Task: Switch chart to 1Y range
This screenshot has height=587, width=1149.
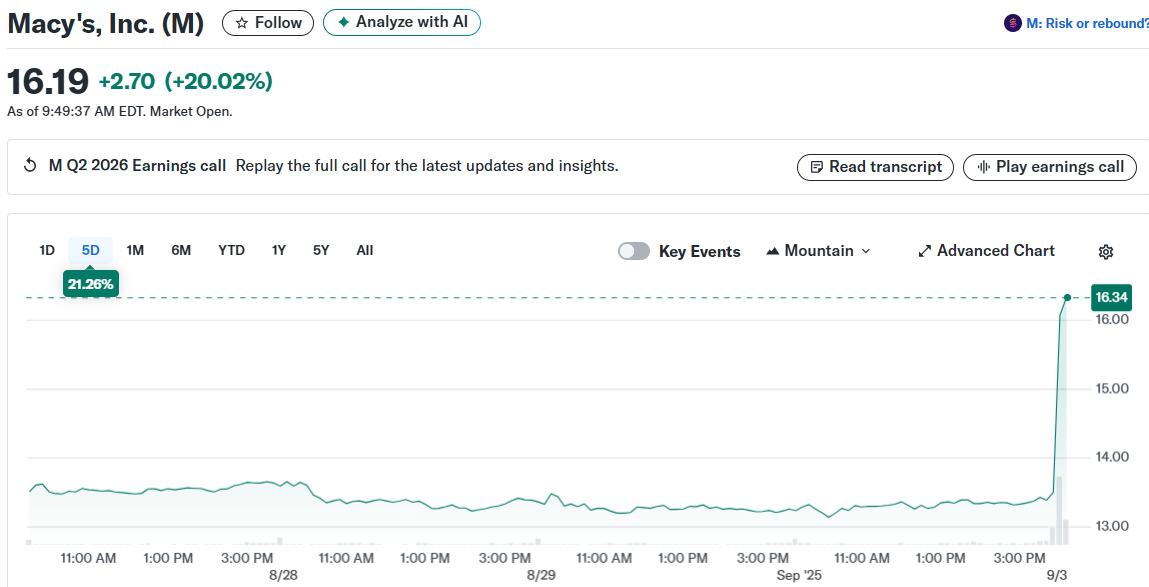Action: point(278,251)
